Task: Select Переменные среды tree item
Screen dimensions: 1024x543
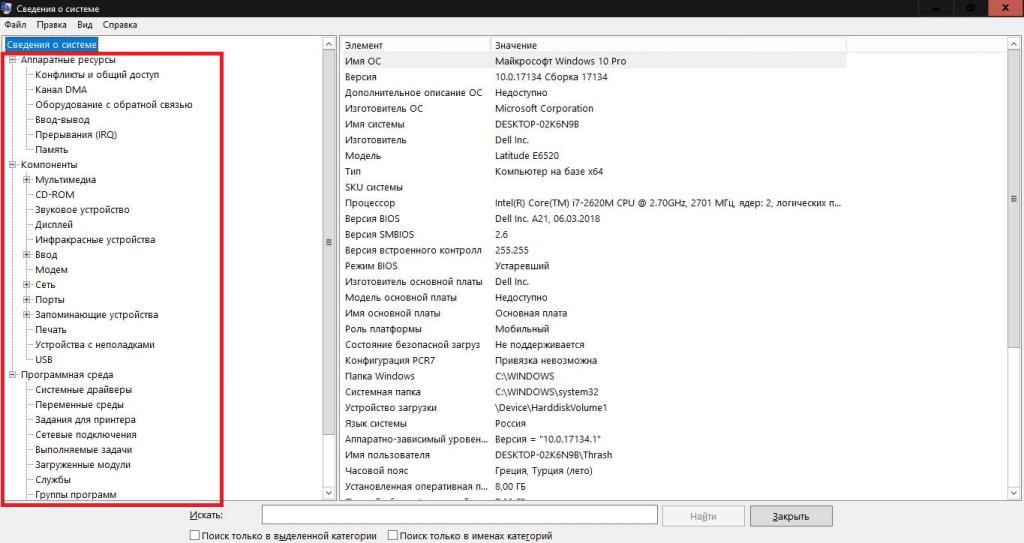Action: (79, 405)
